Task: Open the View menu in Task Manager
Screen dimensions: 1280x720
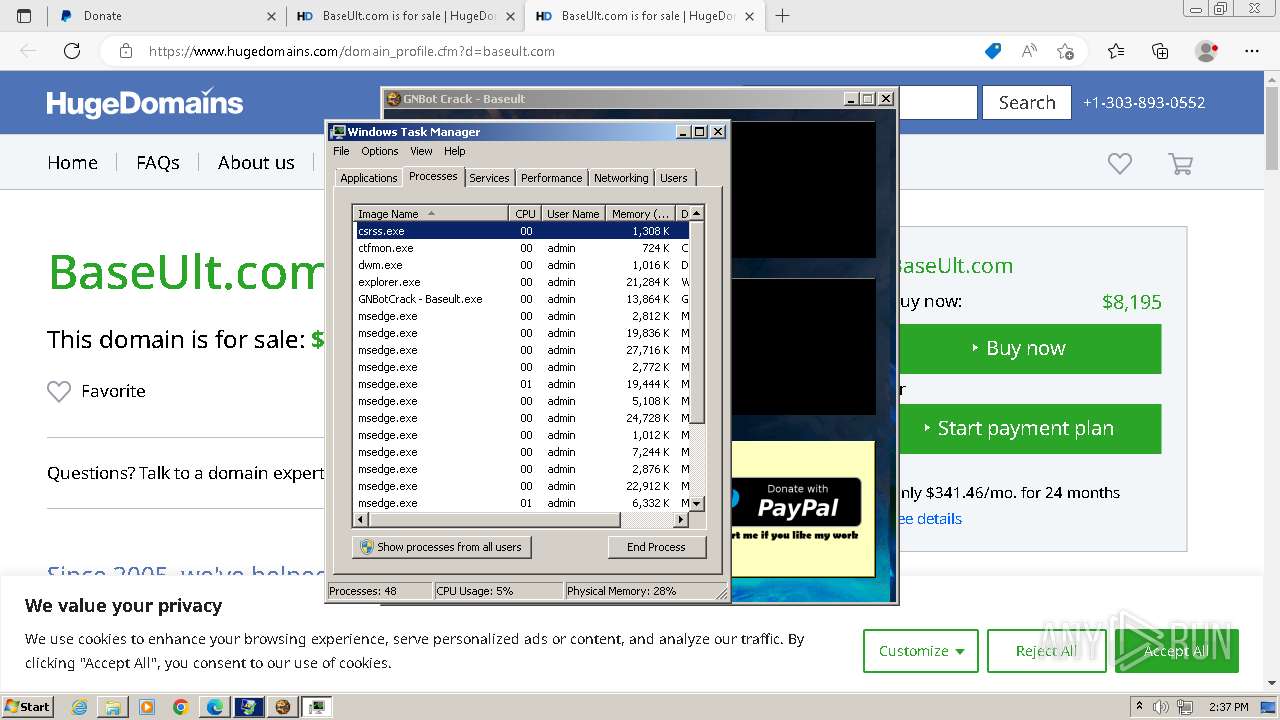Action: pos(421,151)
